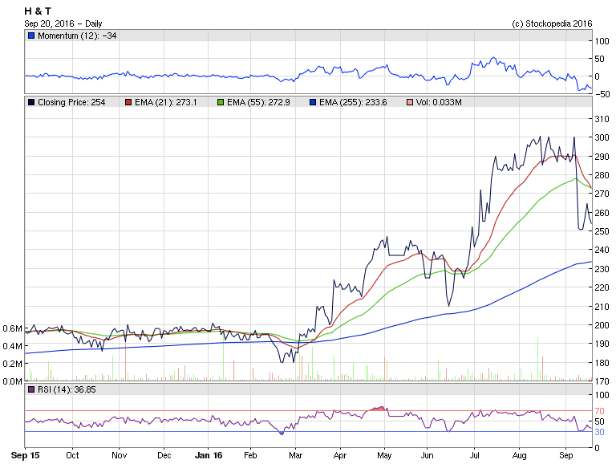Click the 'EMA (55): 272.9' label
This screenshot has height=469, width=616.
(x=258, y=103)
